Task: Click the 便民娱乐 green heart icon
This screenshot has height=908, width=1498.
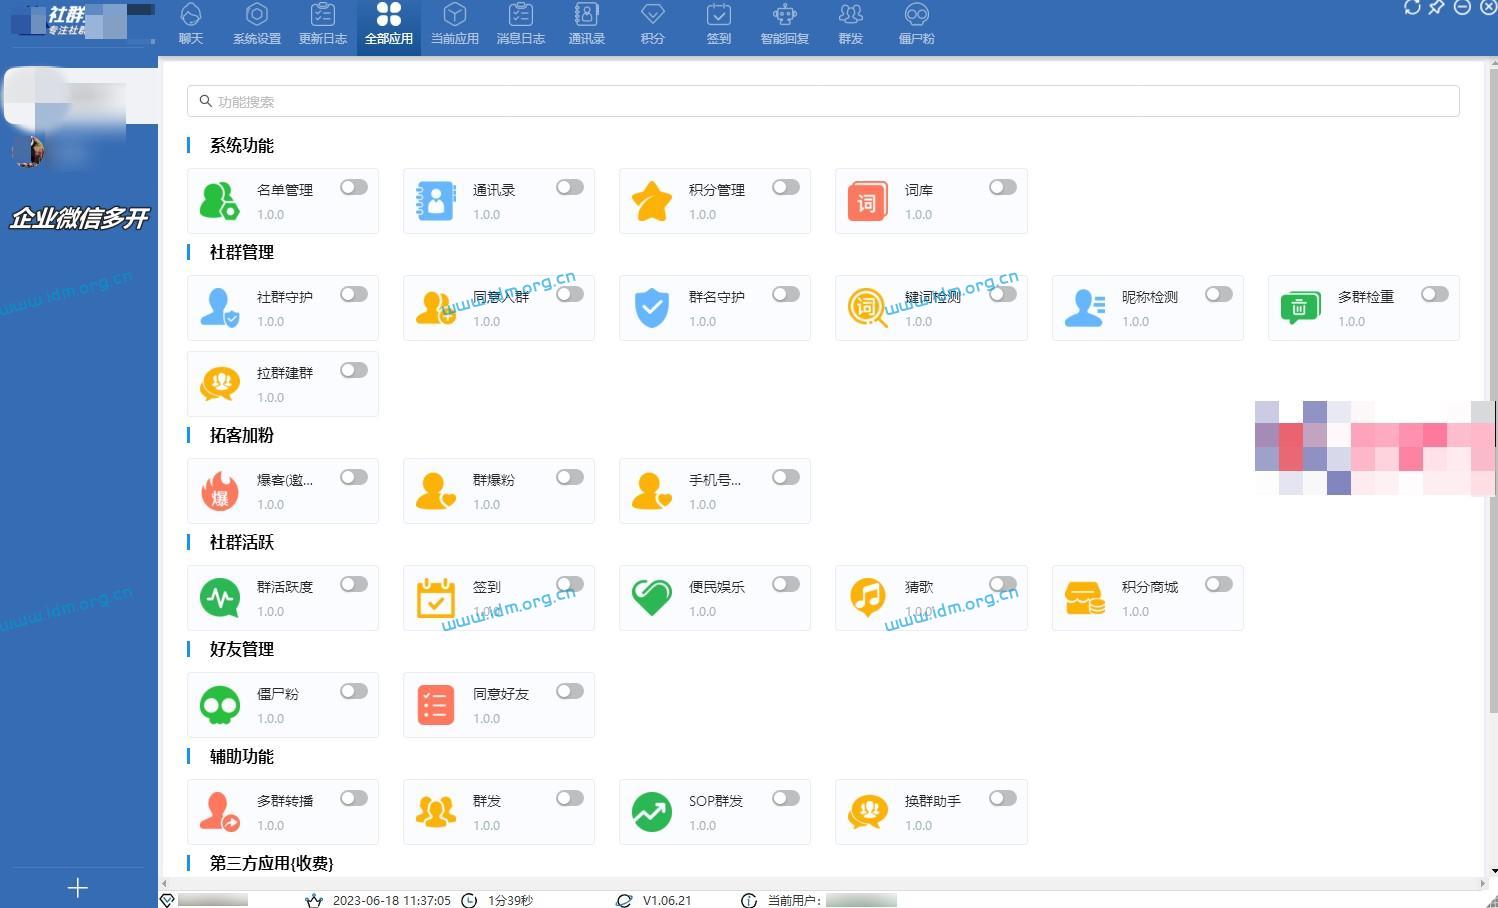Action: pyautogui.click(x=651, y=598)
